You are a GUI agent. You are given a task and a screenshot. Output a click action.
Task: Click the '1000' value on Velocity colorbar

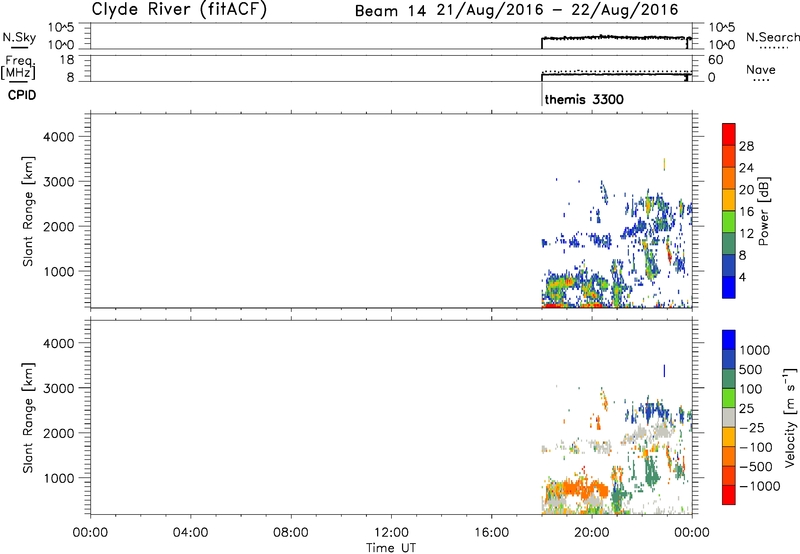754,350
